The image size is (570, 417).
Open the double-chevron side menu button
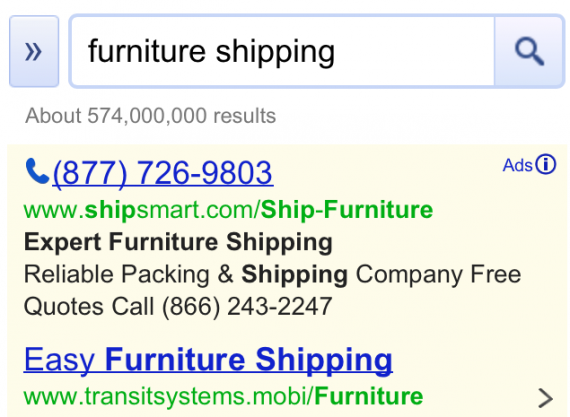click(34, 51)
